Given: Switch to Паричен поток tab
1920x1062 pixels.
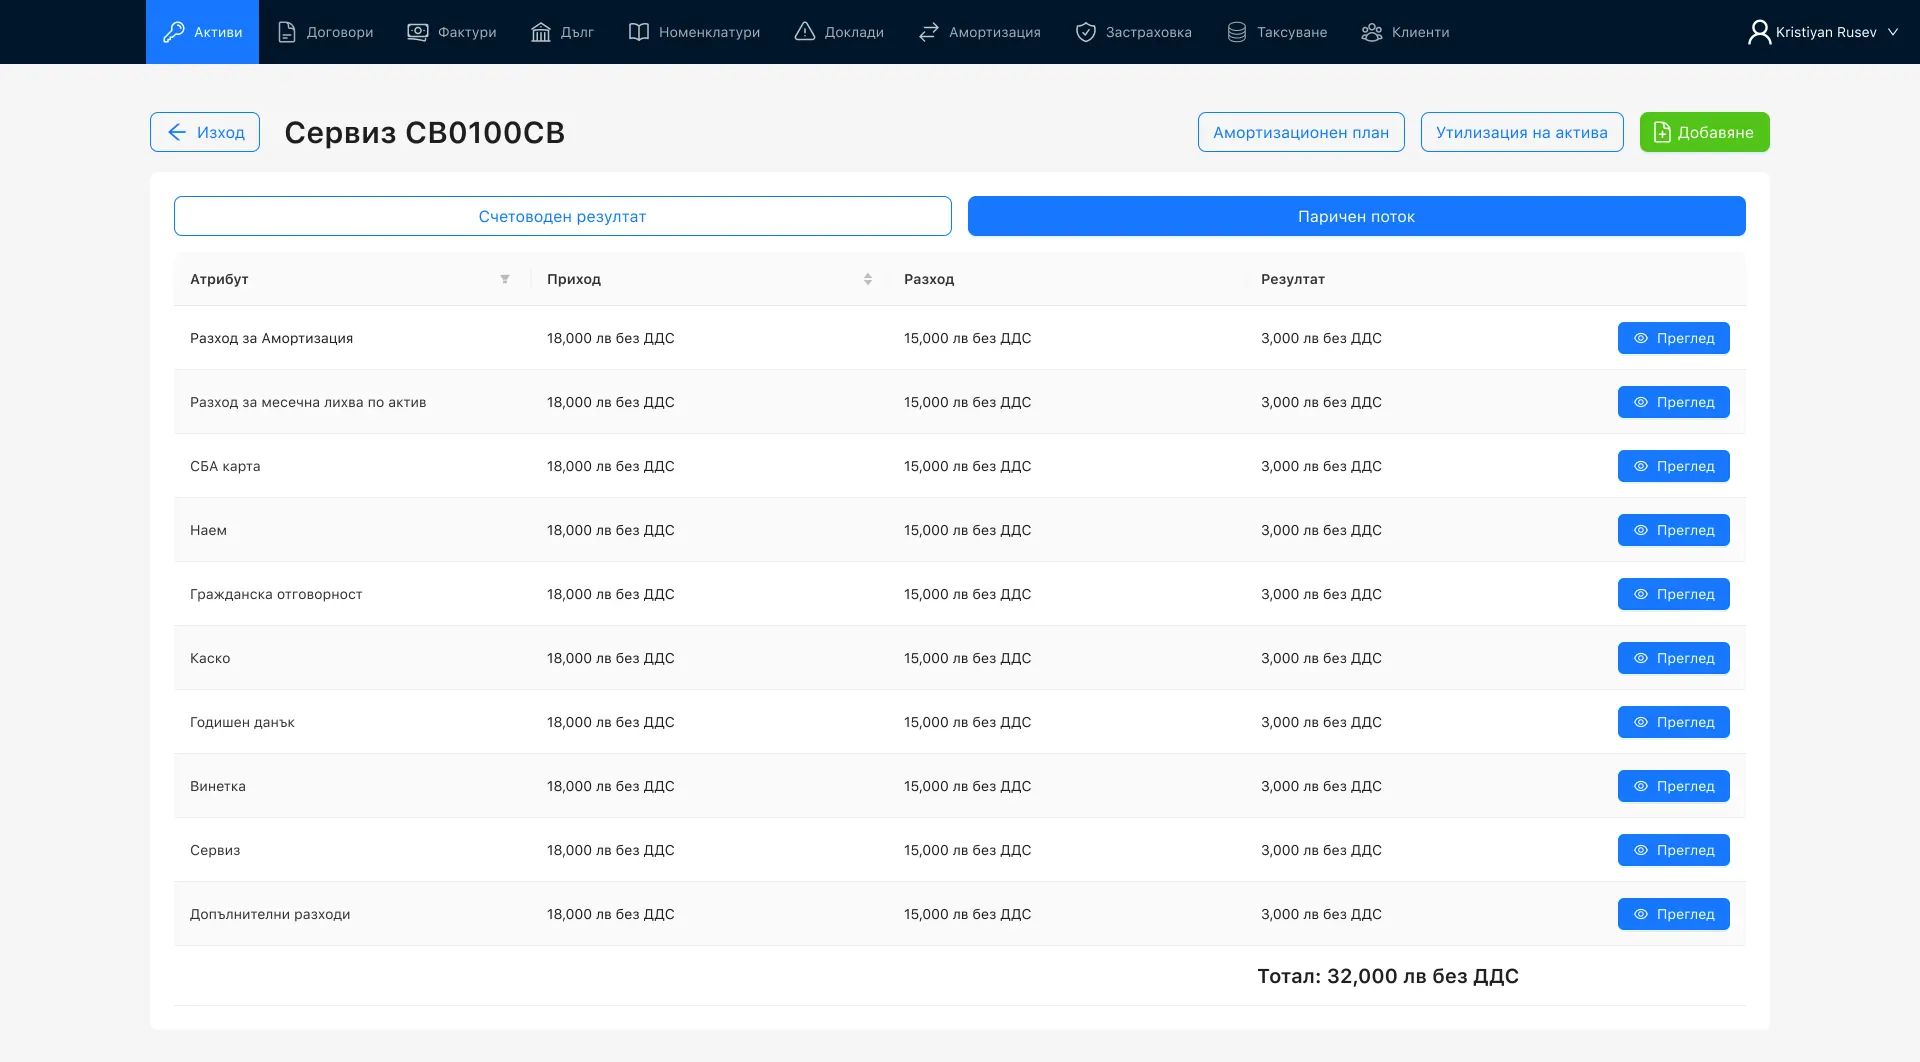Looking at the screenshot, I should pyautogui.click(x=1357, y=216).
